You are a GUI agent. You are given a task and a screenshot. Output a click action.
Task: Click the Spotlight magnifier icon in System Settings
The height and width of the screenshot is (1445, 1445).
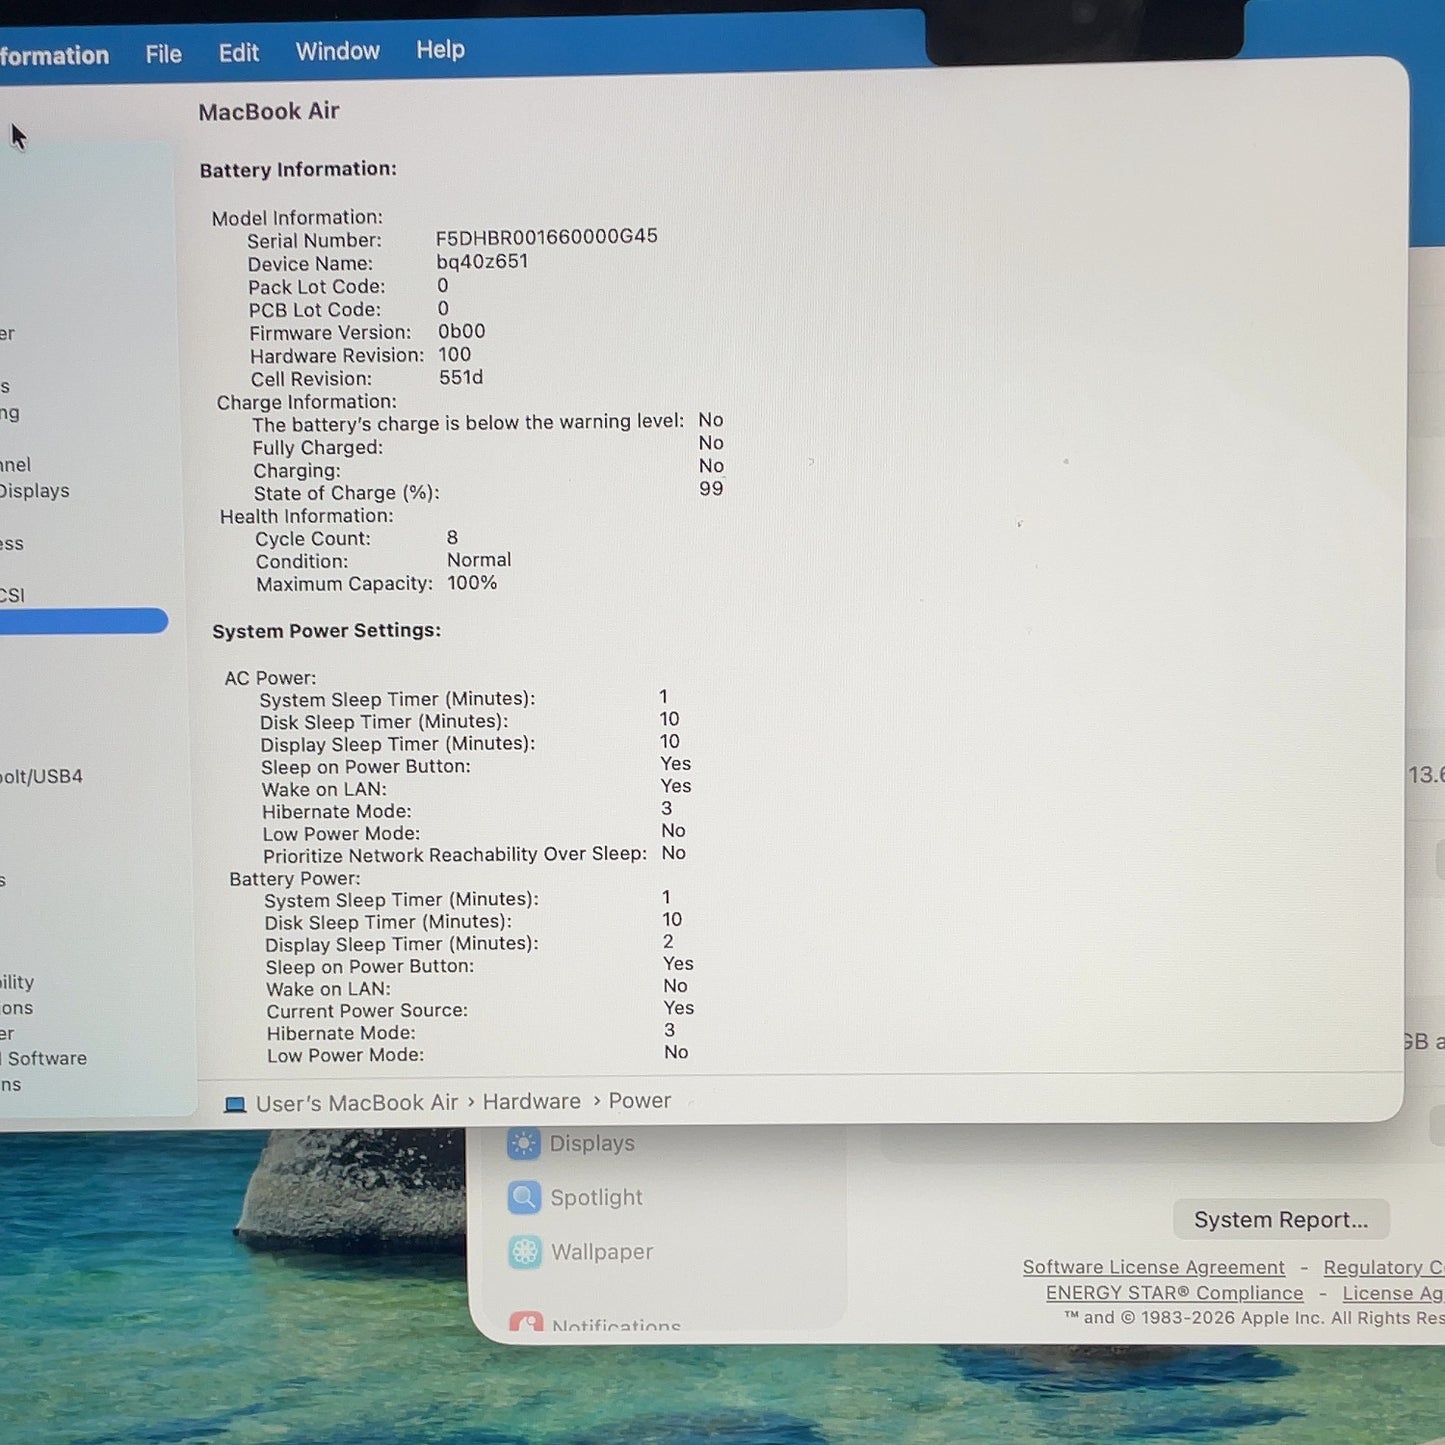click(x=524, y=1197)
